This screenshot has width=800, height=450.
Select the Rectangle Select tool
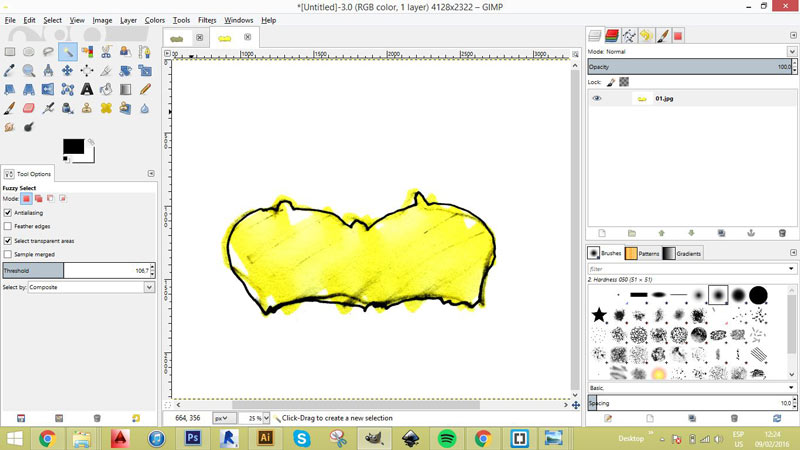click(10, 52)
